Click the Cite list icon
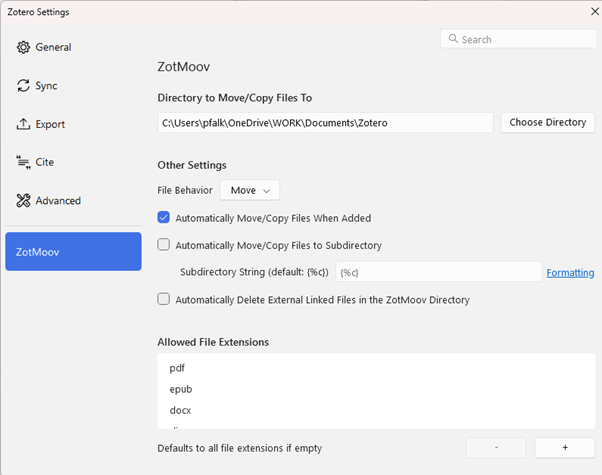Viewport: 602px width, 475px height. point(24,162)
